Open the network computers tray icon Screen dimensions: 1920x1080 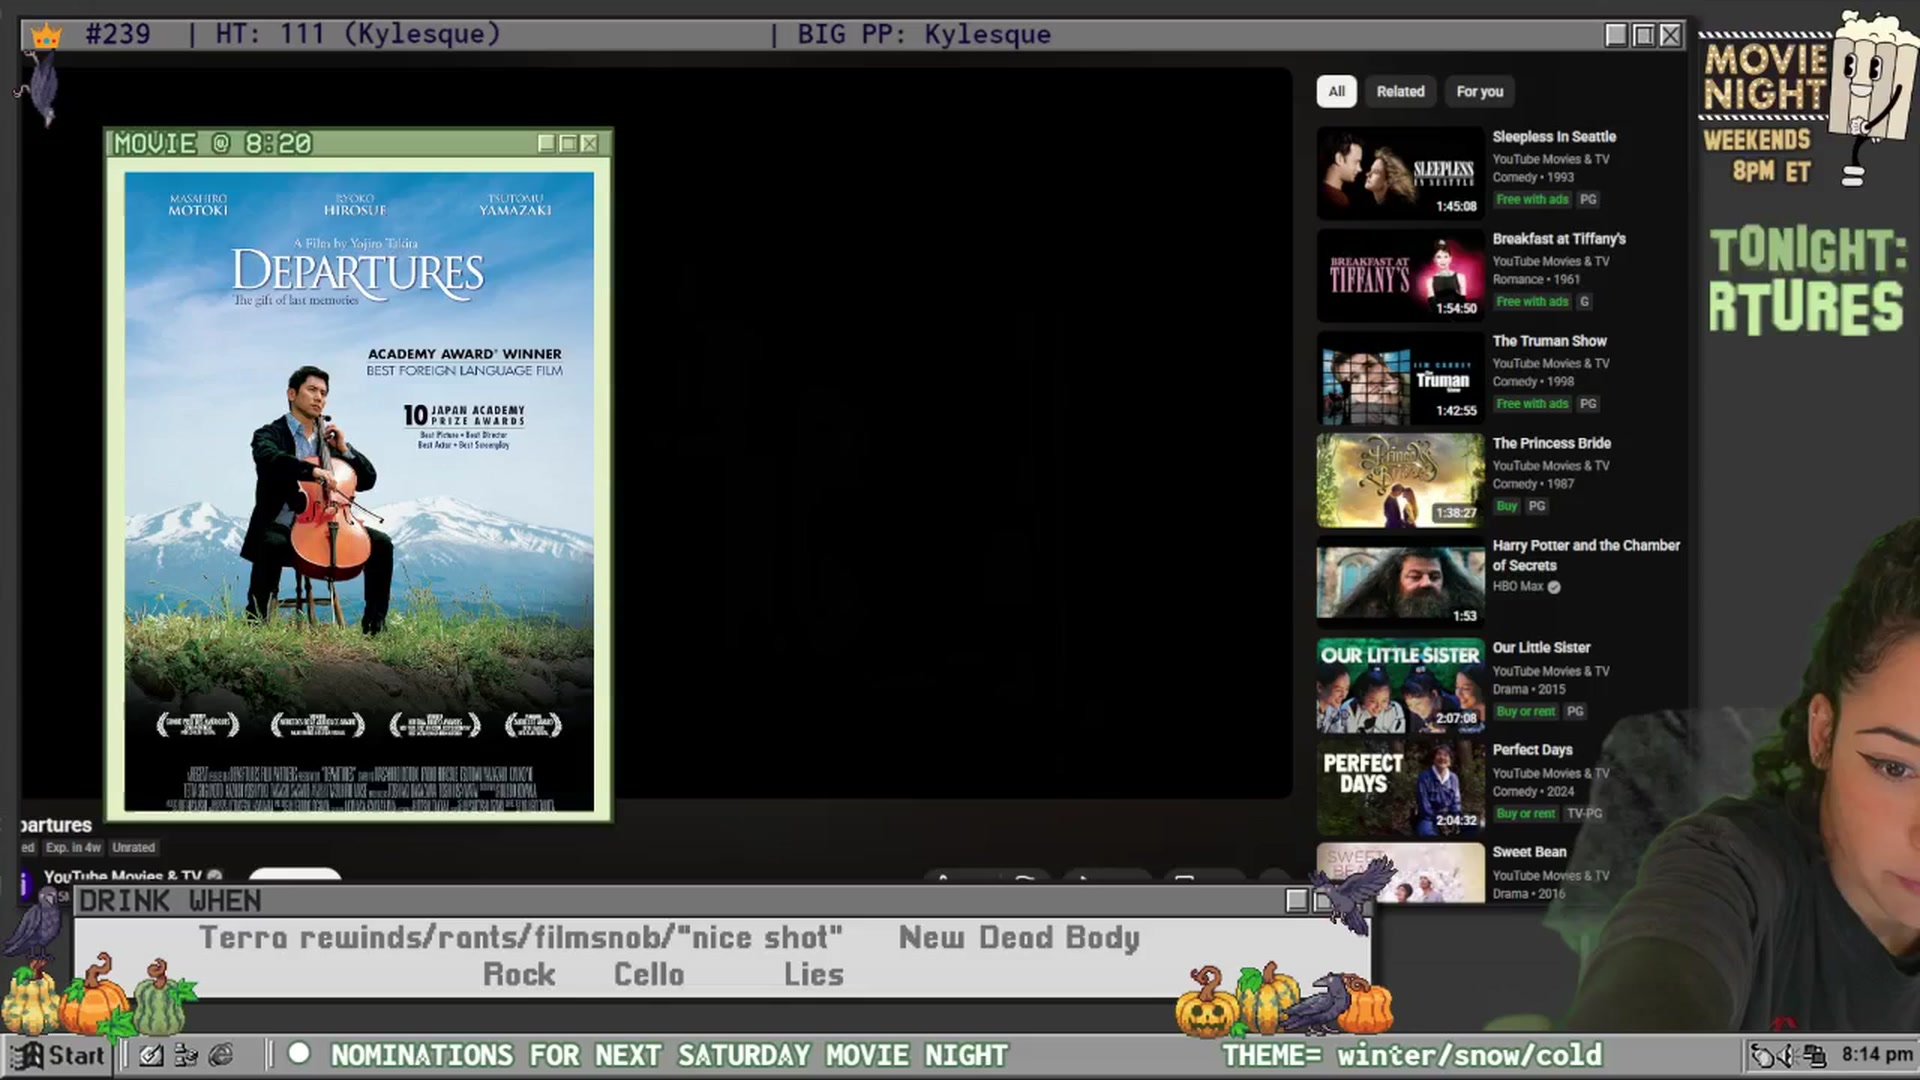1815,1056
